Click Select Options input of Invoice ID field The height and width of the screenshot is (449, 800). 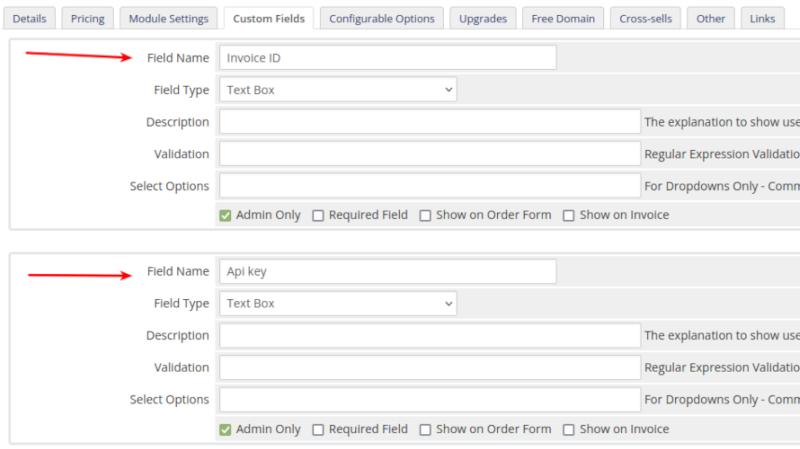[x=429, y=186]
